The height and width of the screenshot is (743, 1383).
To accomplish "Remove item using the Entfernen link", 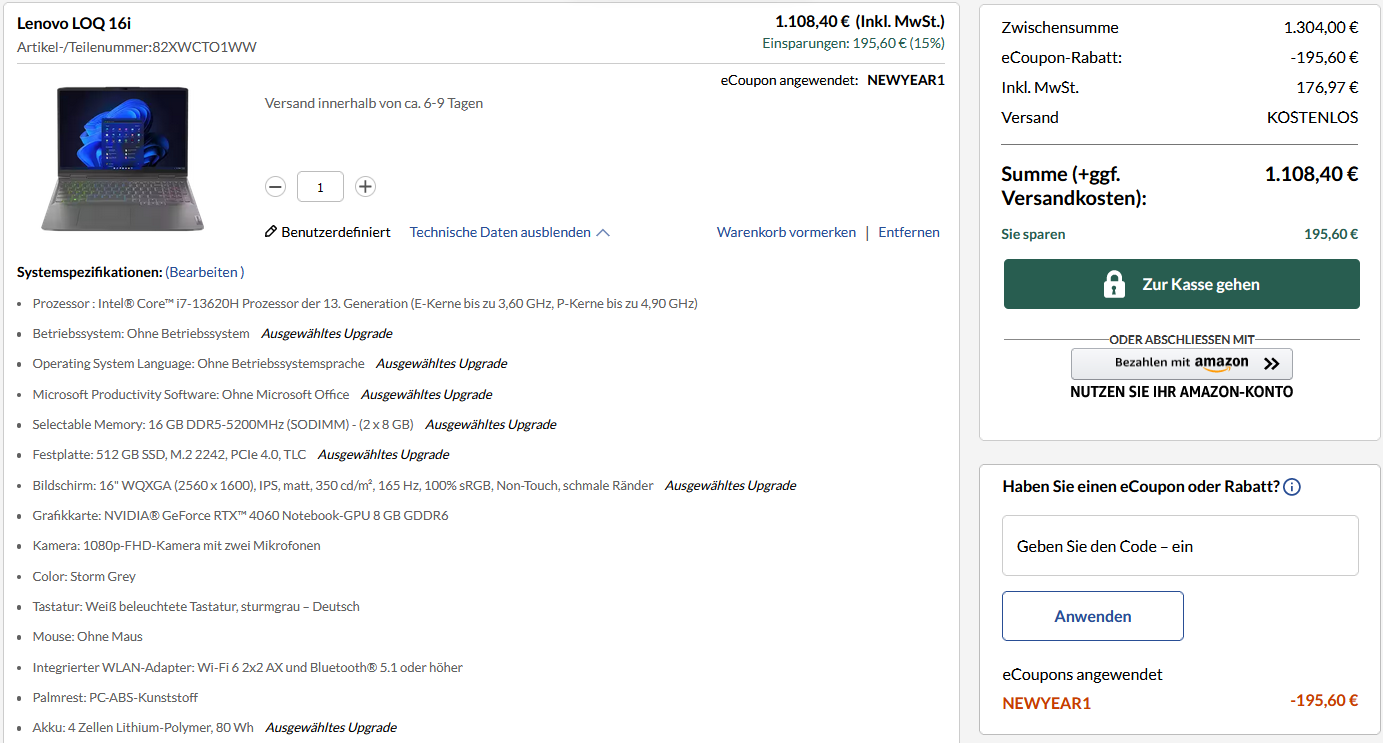I will (x=908, y=231).
